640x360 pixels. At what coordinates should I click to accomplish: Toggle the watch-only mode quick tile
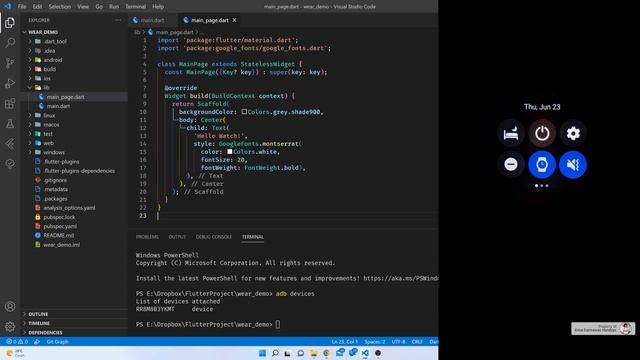click(x=542, y=164)
